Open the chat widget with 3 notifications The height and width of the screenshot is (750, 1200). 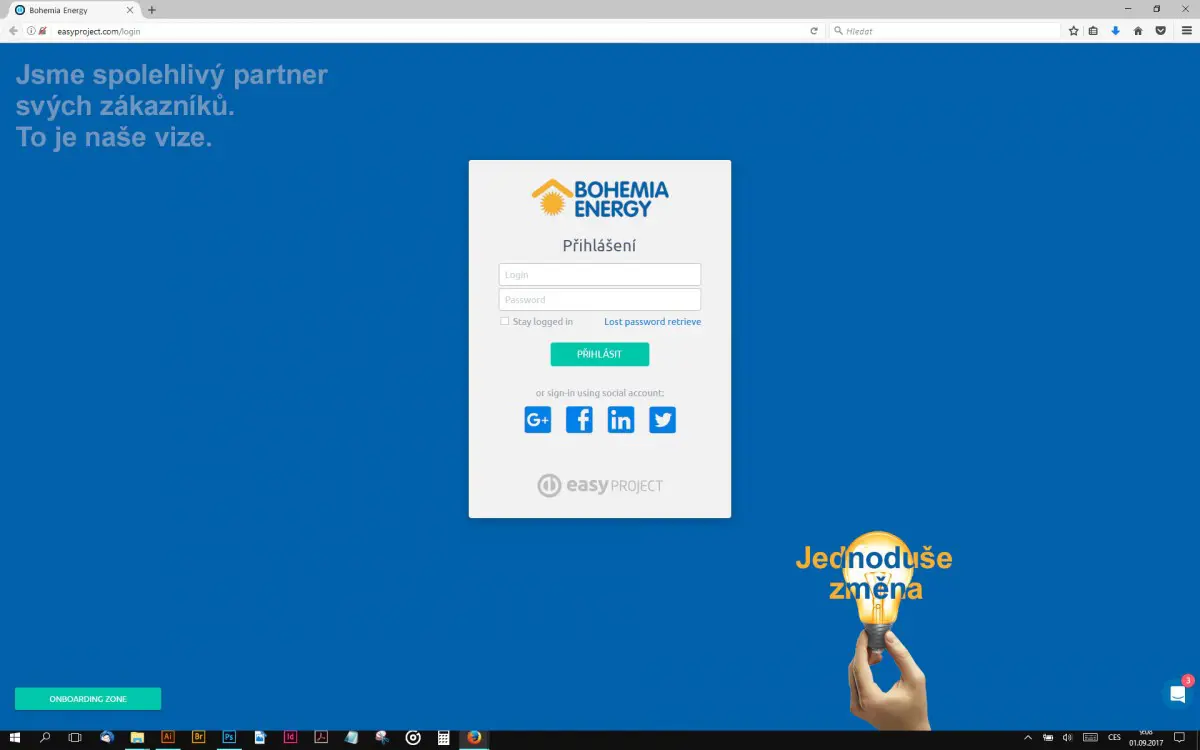(1178, 694)
